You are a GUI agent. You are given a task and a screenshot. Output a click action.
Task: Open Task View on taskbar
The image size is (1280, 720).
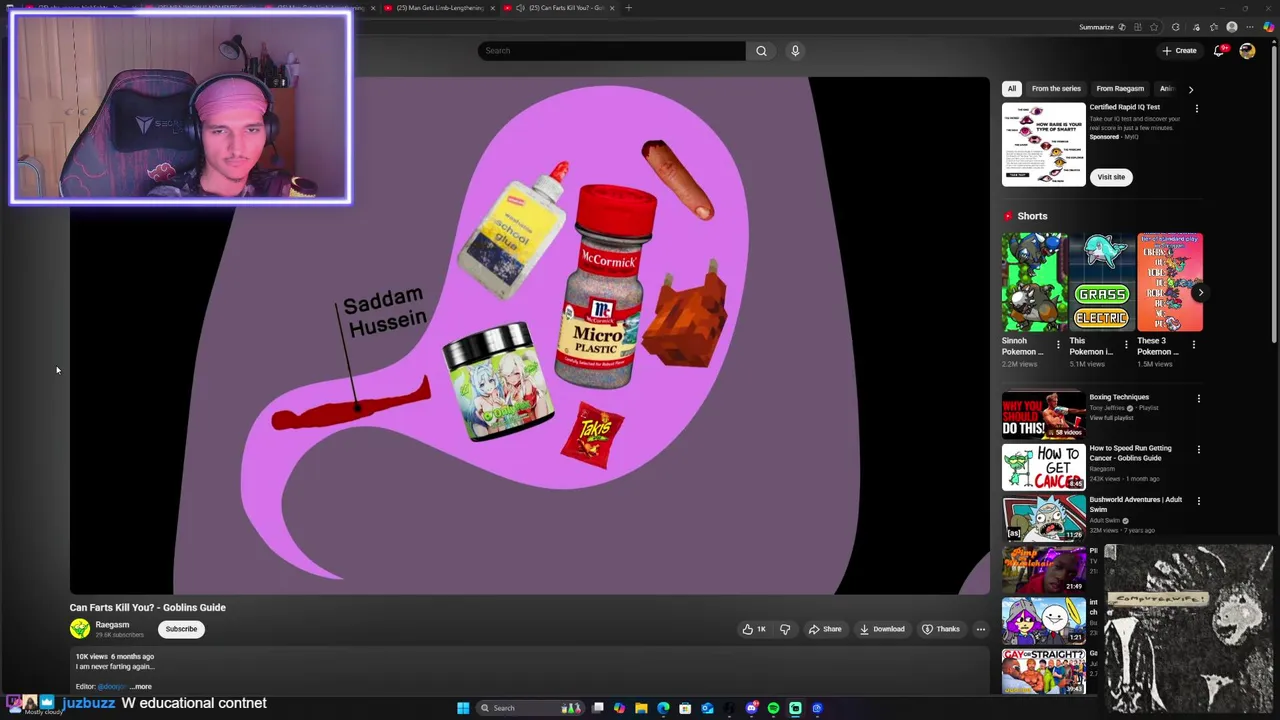598,708
